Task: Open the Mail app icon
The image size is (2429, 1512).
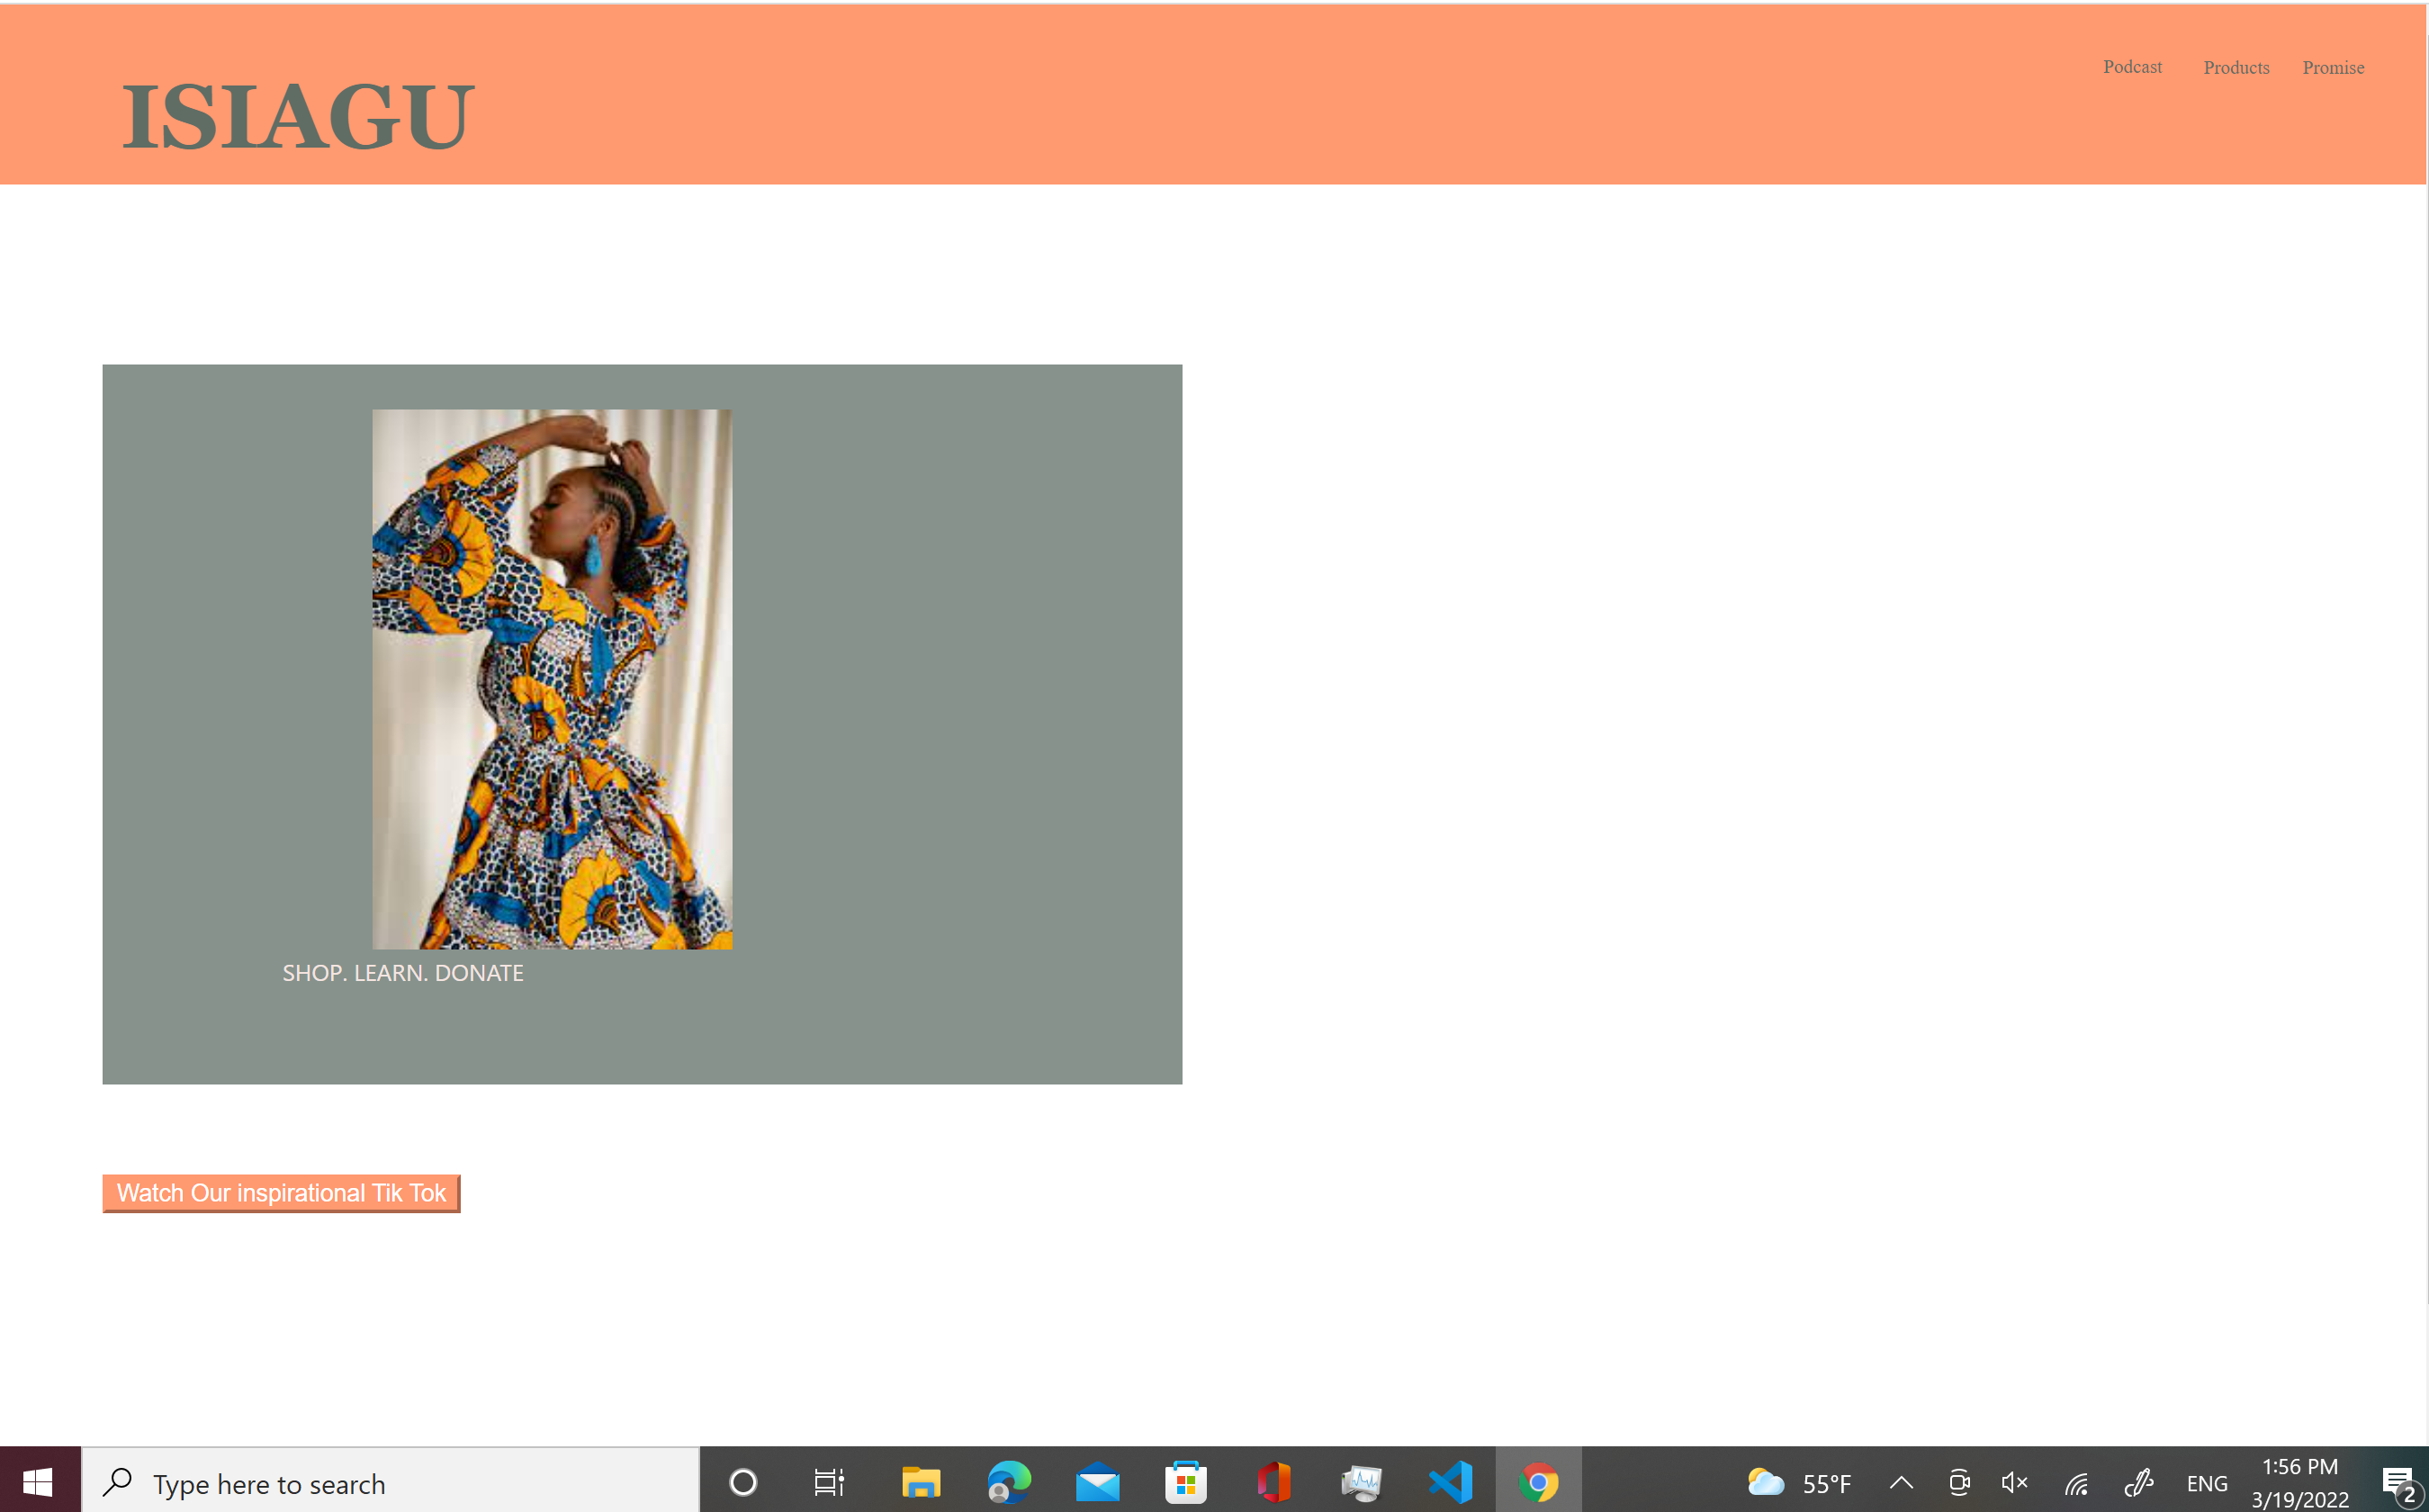Action: pyautogui.click(x=1097, y=1481)
